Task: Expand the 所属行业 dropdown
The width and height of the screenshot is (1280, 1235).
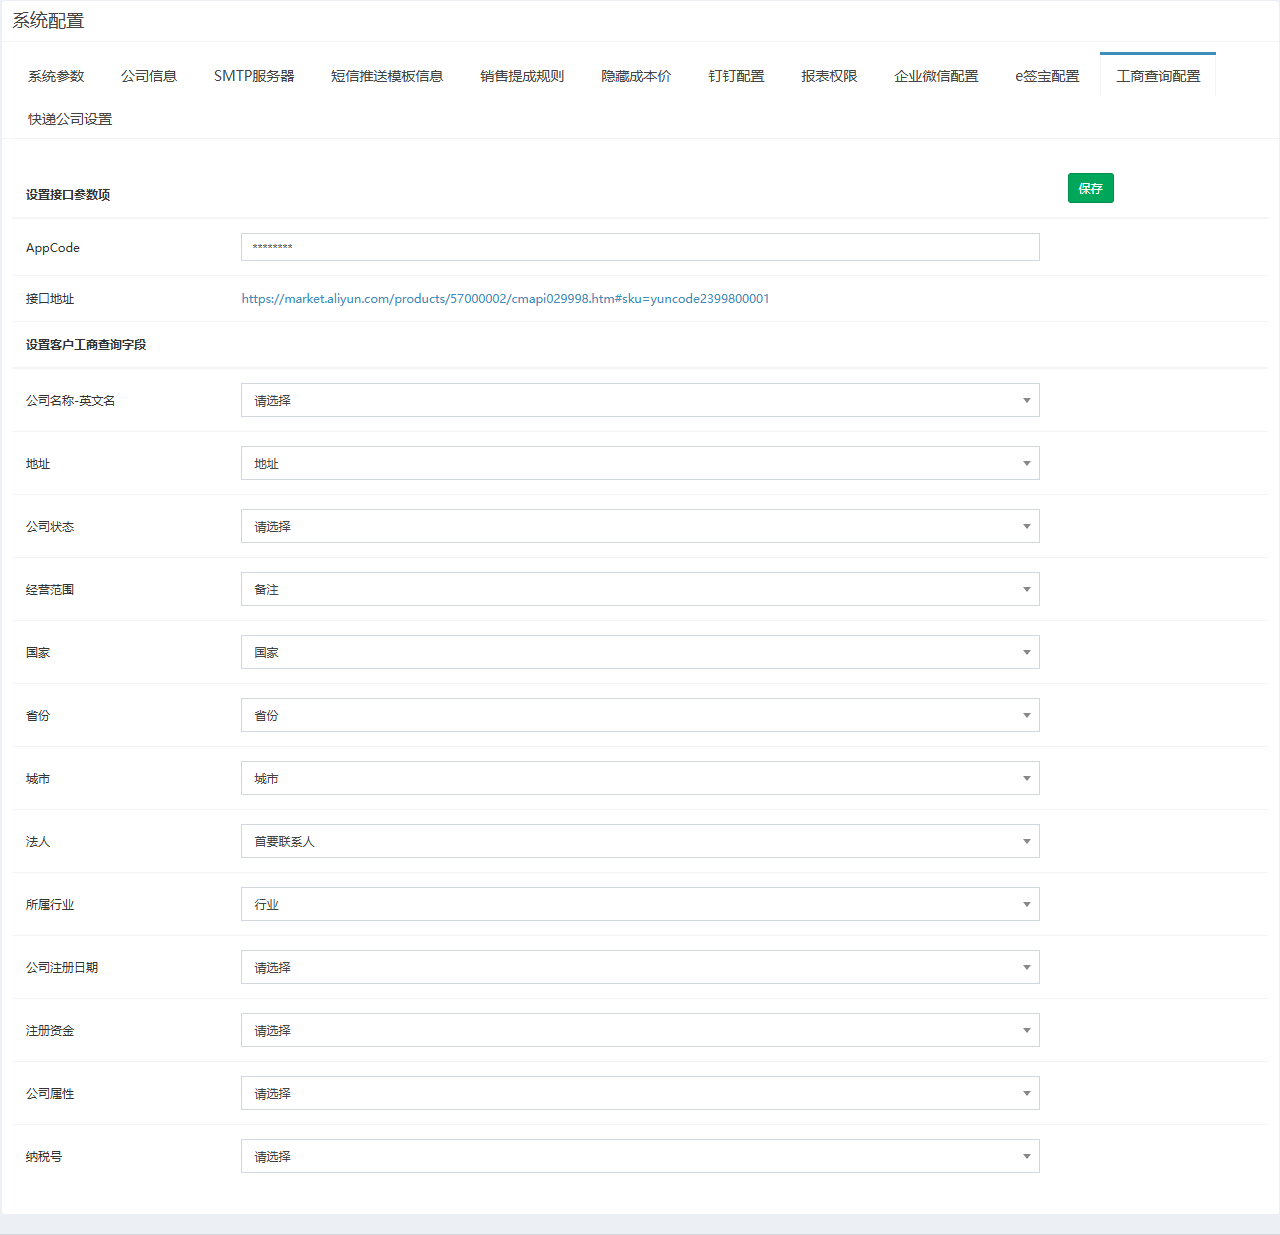Action: pos(640,904)
